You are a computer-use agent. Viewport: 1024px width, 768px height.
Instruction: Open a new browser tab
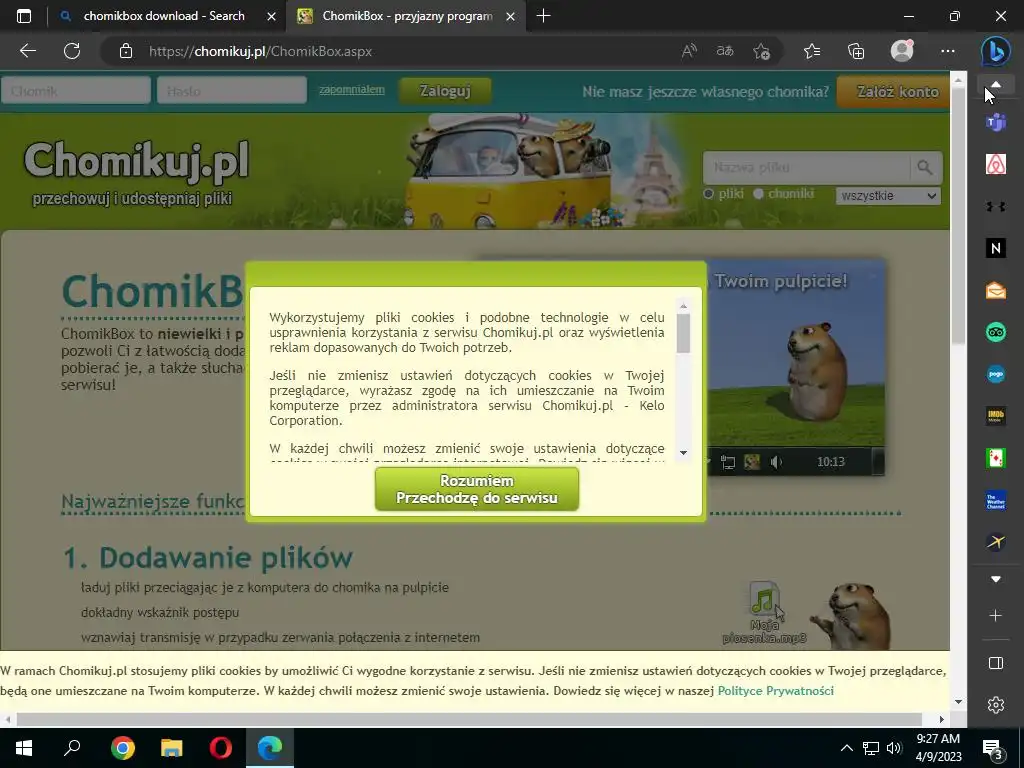point(543,16)
